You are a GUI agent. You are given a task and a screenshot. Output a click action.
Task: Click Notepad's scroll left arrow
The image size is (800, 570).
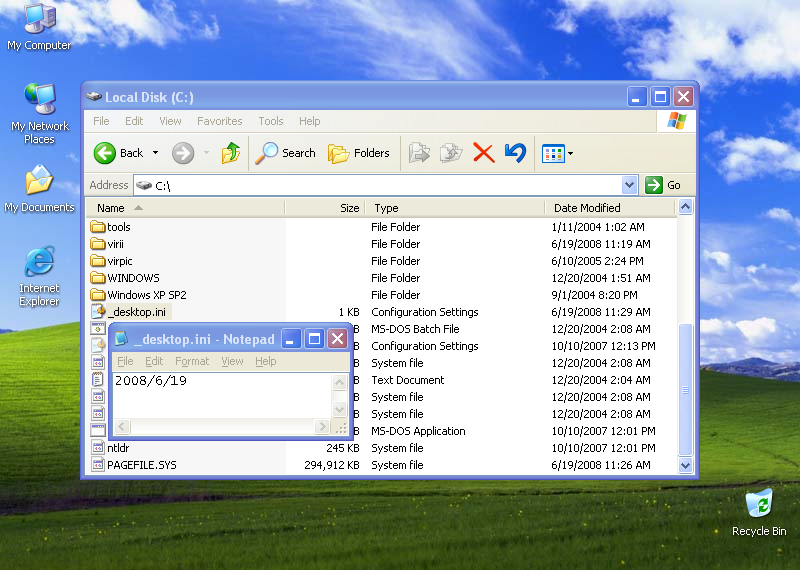(122, 426)
